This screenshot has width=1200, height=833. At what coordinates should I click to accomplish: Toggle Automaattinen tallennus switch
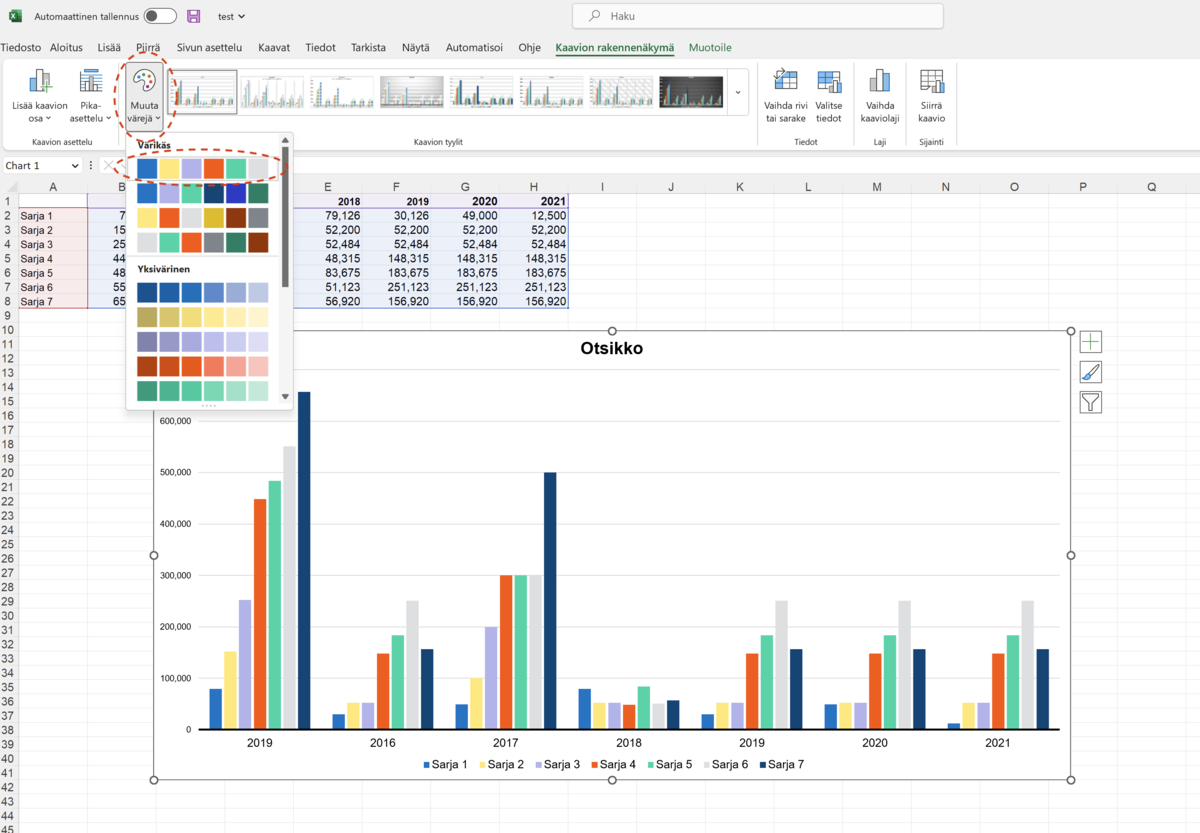click(160, 16)
